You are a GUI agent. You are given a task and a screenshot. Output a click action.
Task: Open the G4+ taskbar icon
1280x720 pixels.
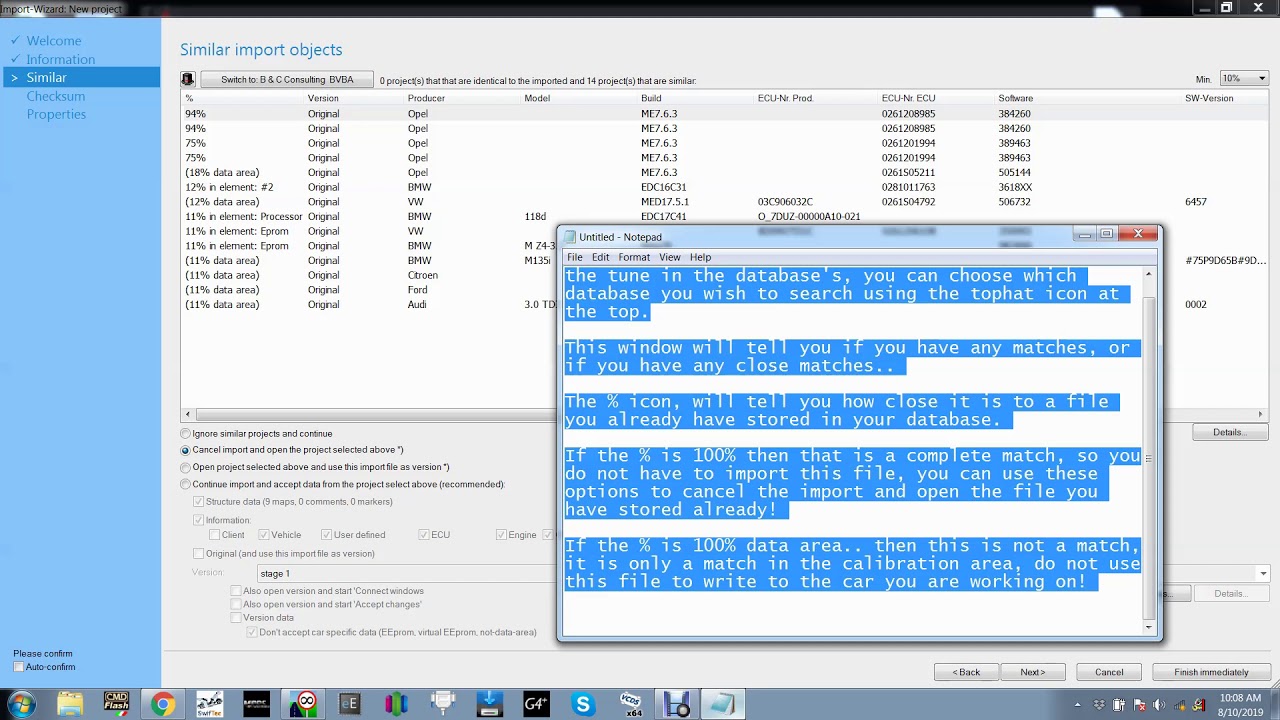[x=536, y=704]
